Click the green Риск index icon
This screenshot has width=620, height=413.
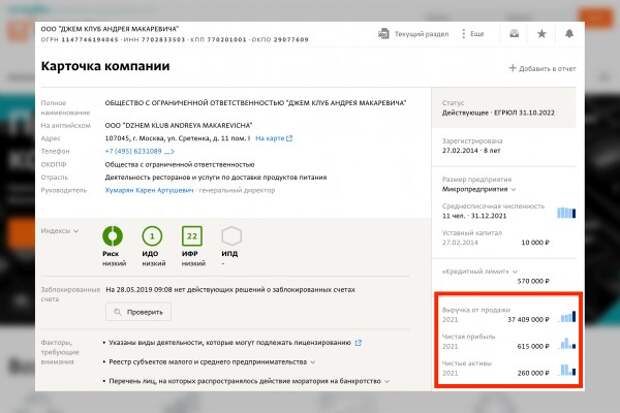[113, 237]
